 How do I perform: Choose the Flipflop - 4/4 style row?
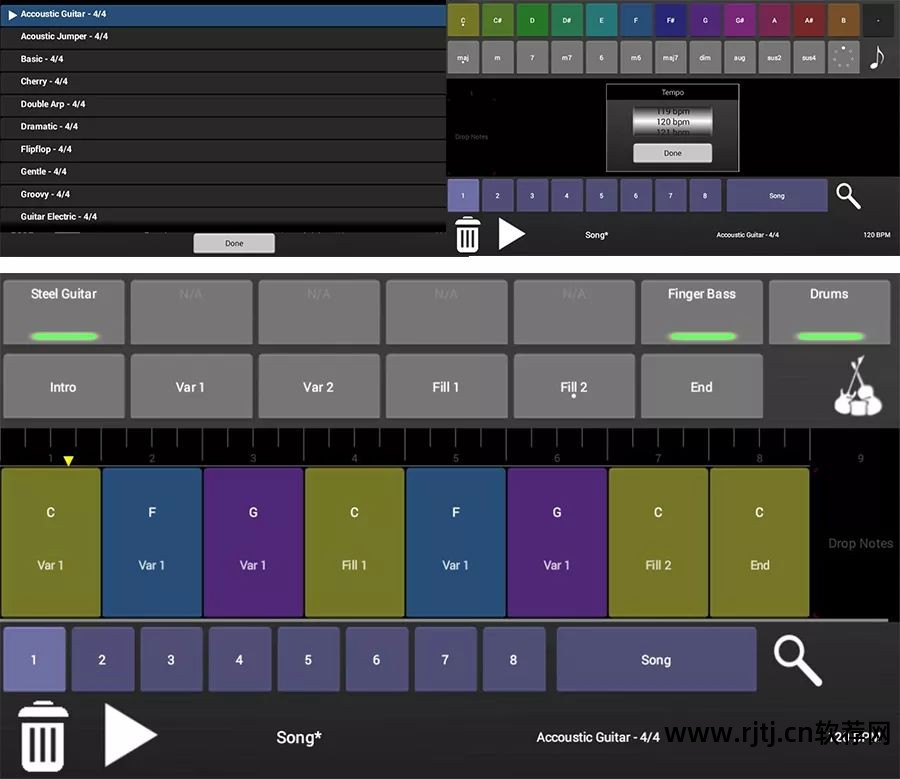[223, 150]
